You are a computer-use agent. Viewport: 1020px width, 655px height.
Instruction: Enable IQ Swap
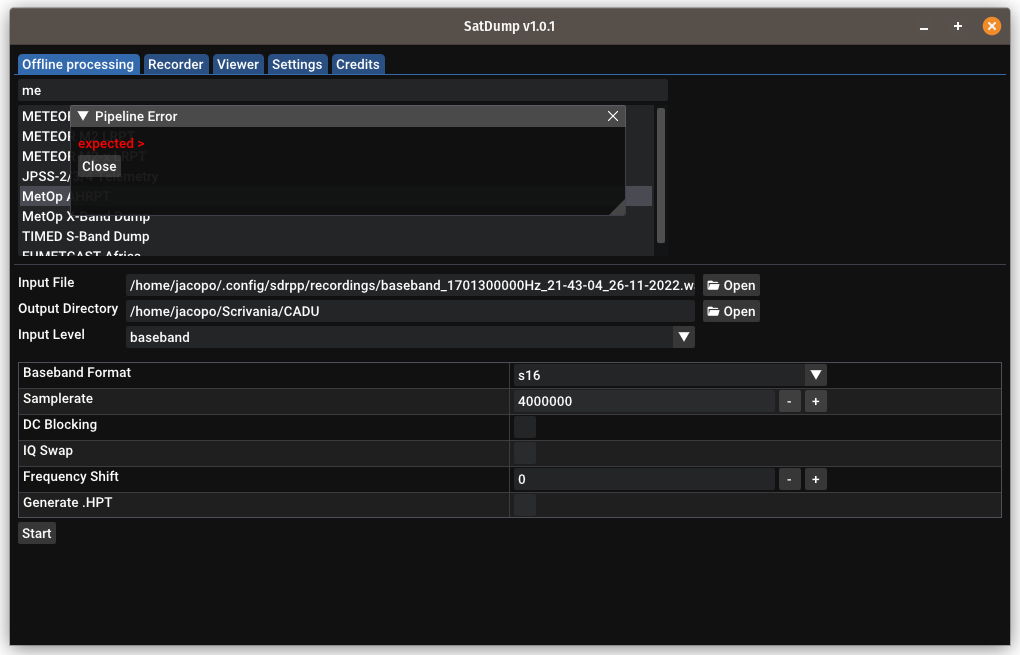point(524,451)
